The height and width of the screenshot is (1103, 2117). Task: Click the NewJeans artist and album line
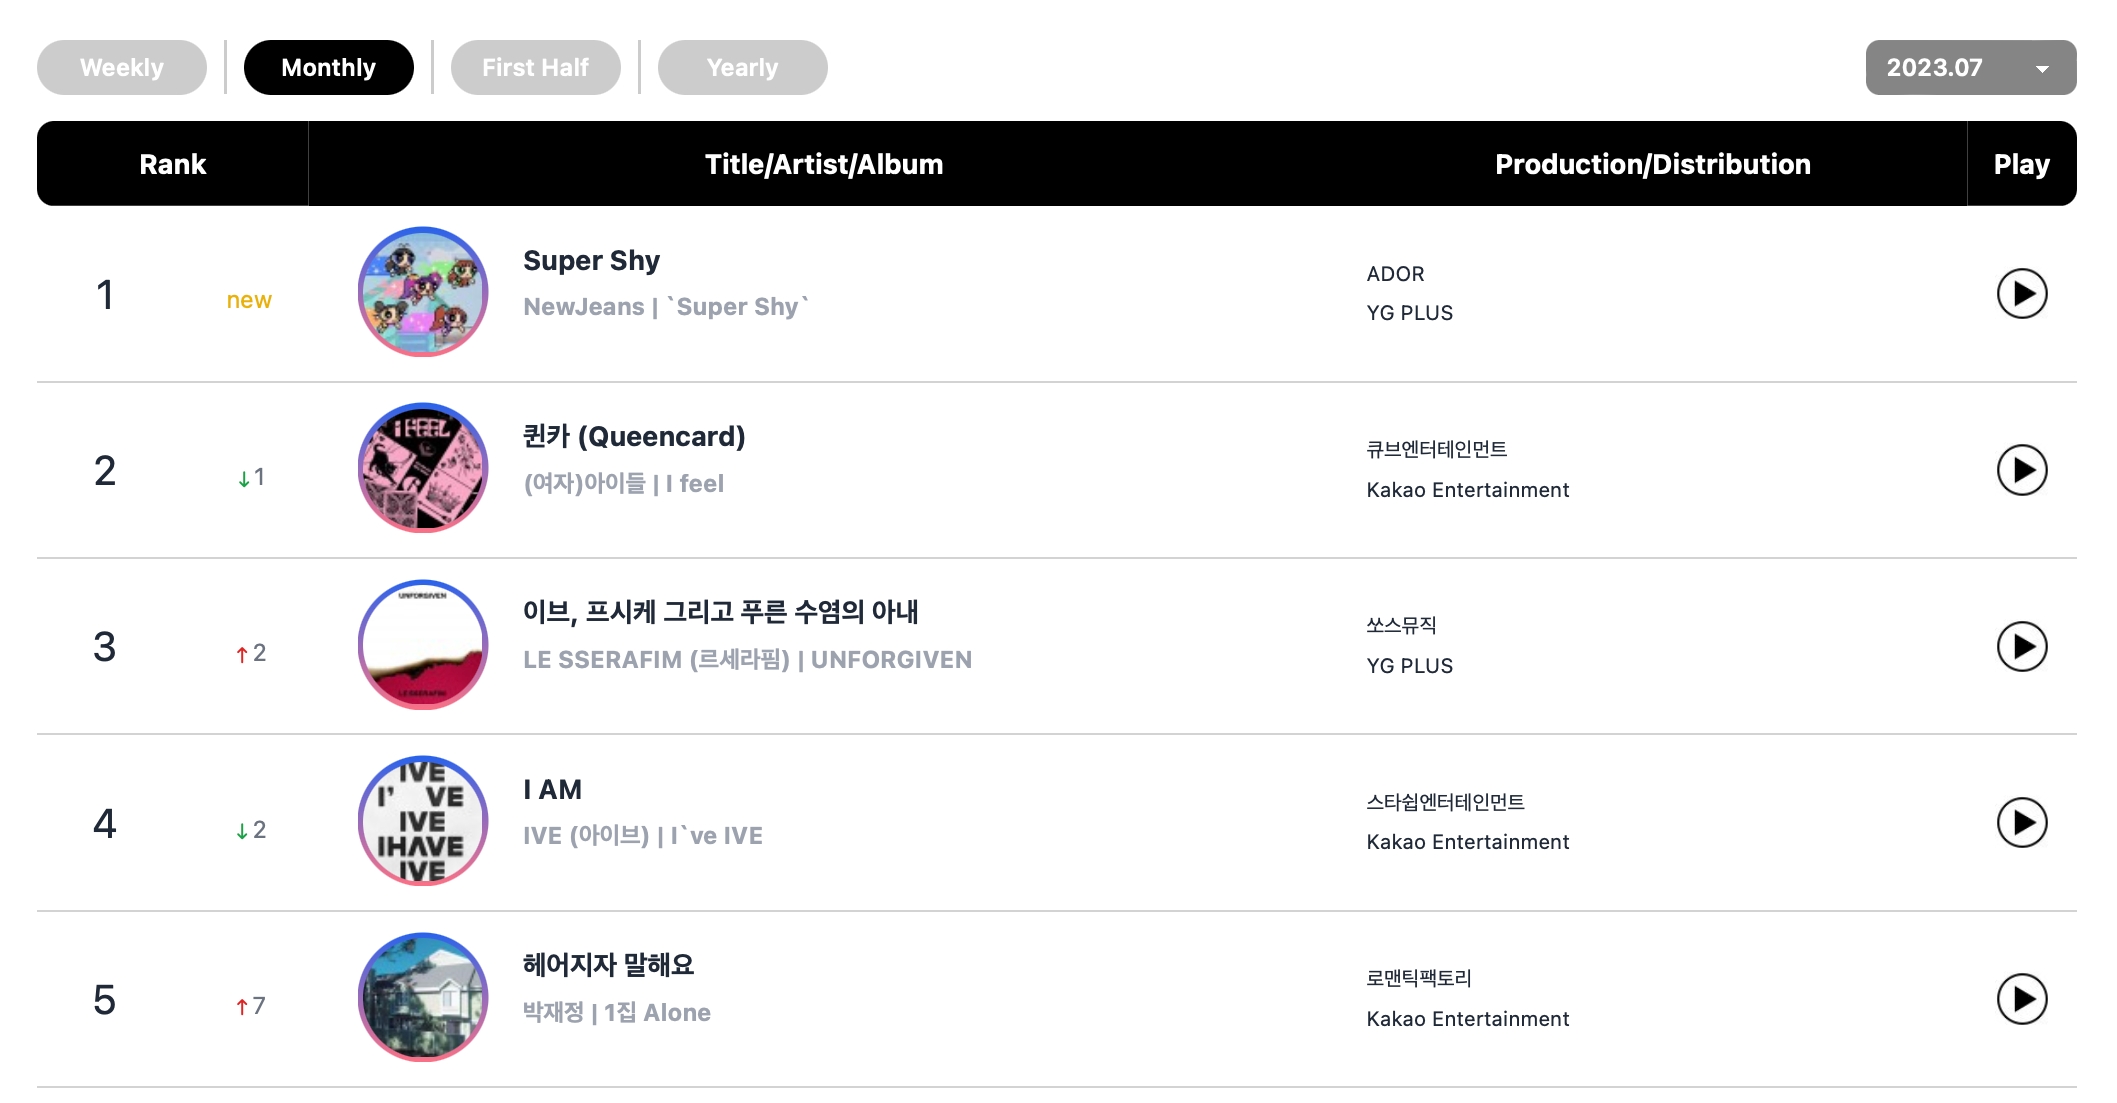[666, 307]
